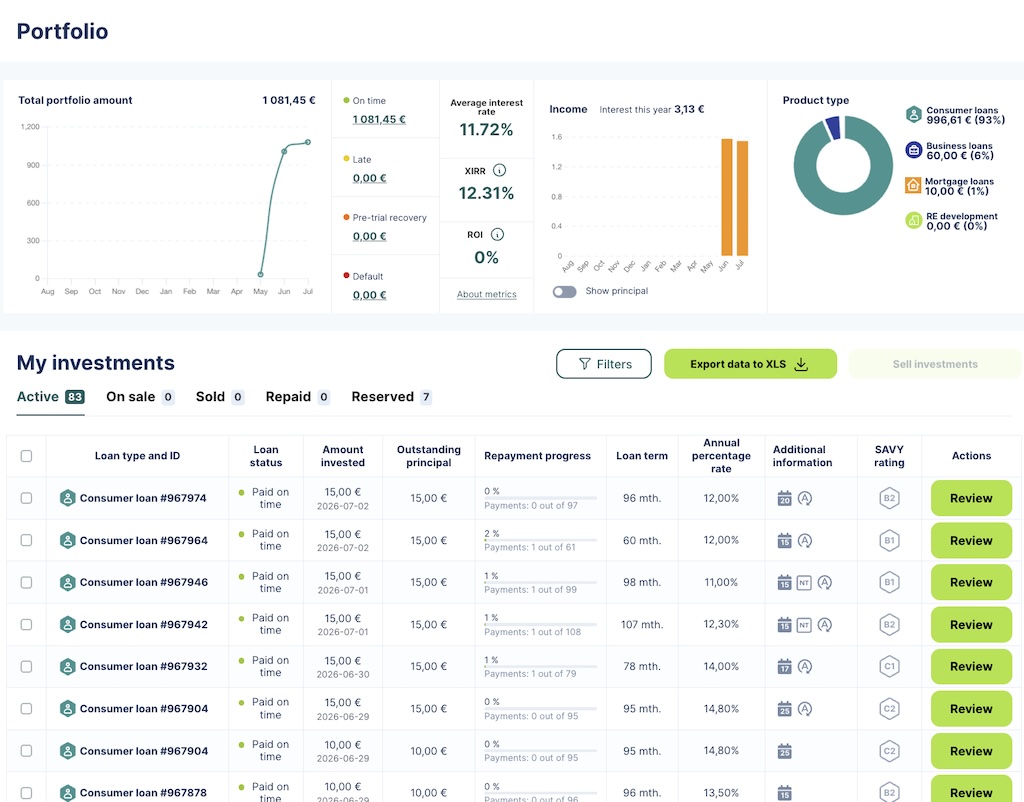Click the C1 rating hexagon for loan #967932
Viewport: 1024px width, 802px height.
click(x=889, y=667)
